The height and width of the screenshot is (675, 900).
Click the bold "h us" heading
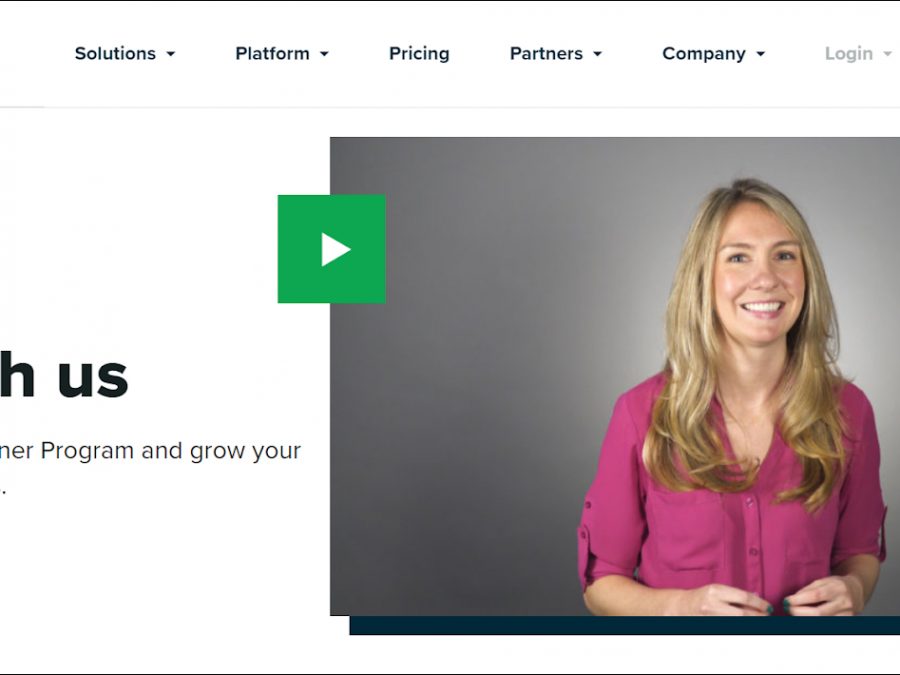click(x=64, y=376)
